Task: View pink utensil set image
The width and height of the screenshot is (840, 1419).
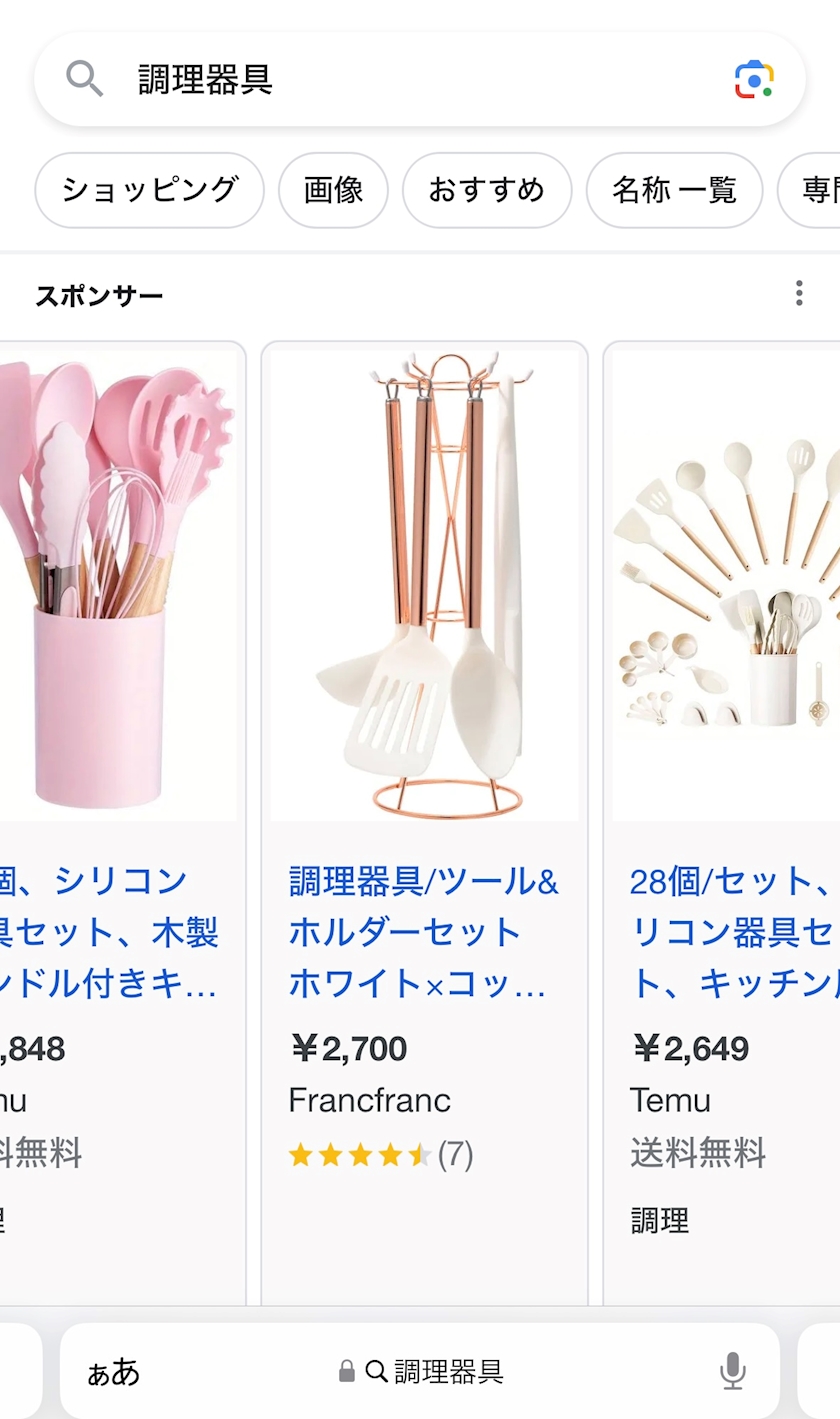Action: (118, 585)
